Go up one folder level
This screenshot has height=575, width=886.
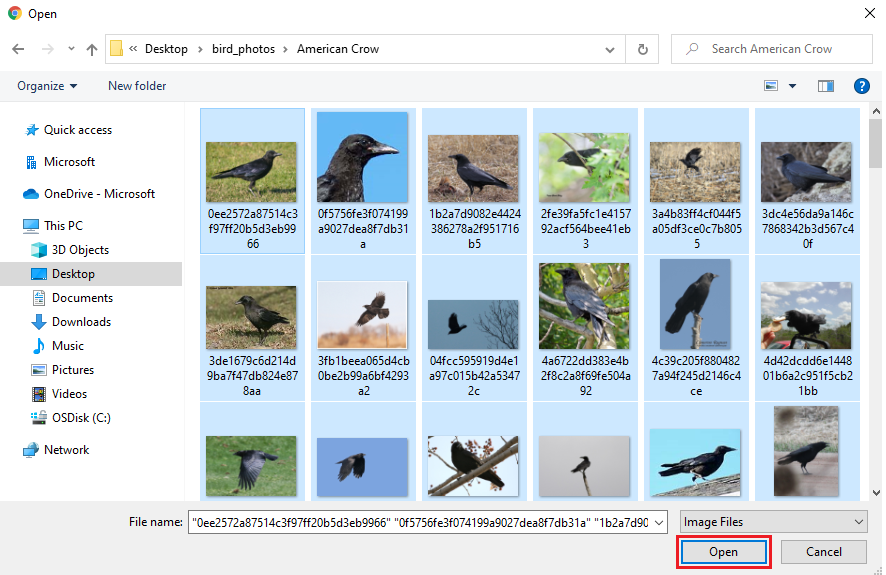coord(92,49)
